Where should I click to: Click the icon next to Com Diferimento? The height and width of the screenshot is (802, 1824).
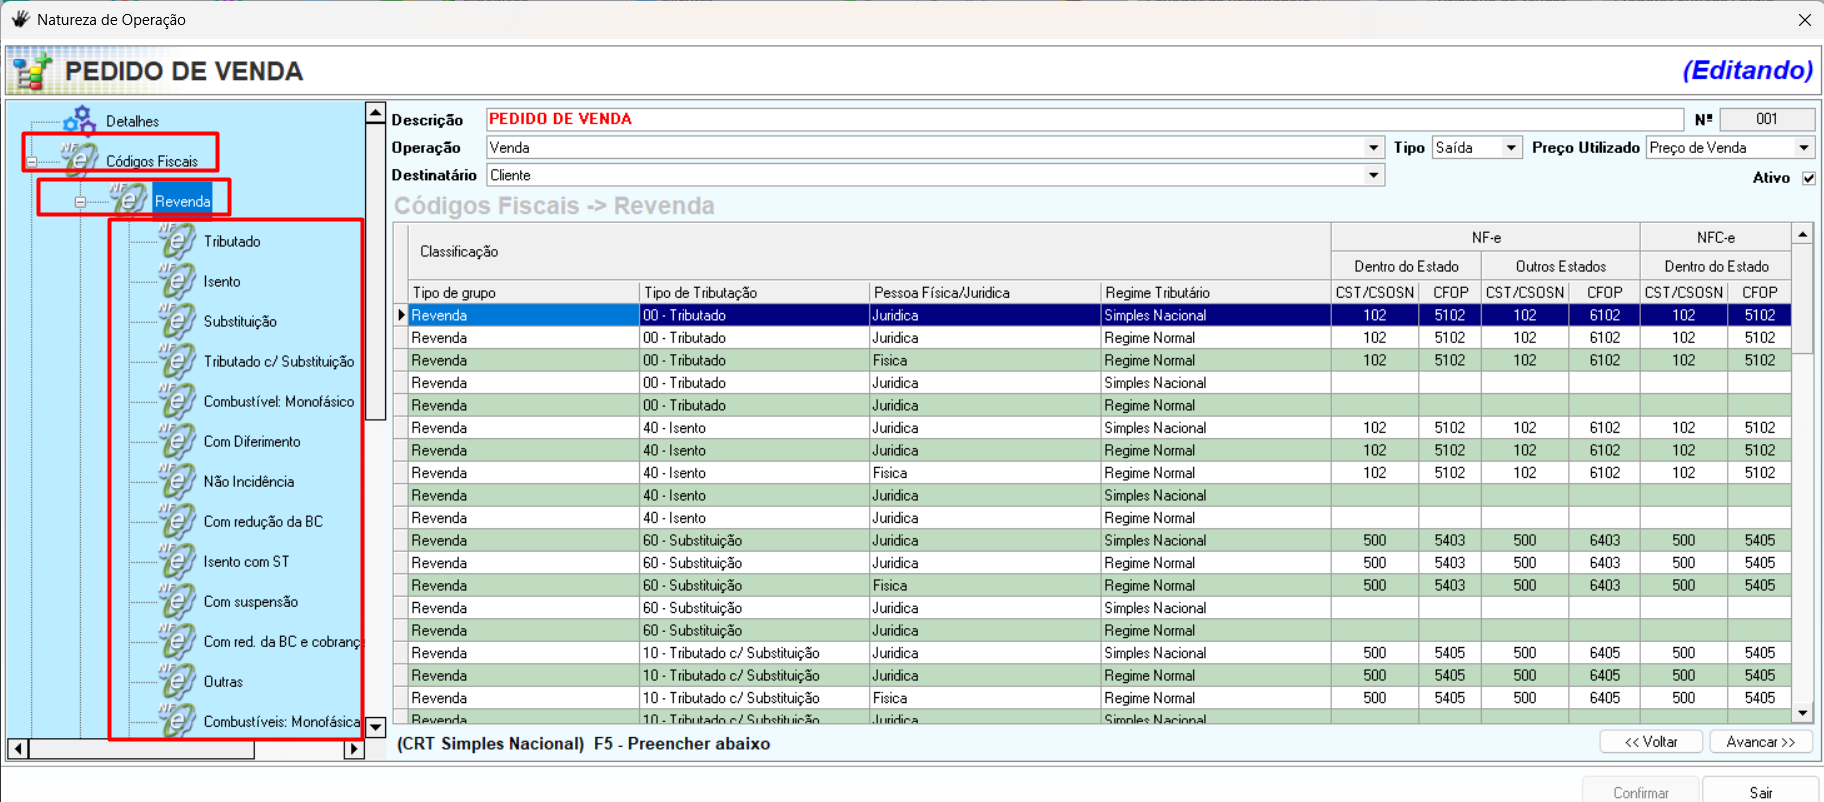(x=176, y=441)
